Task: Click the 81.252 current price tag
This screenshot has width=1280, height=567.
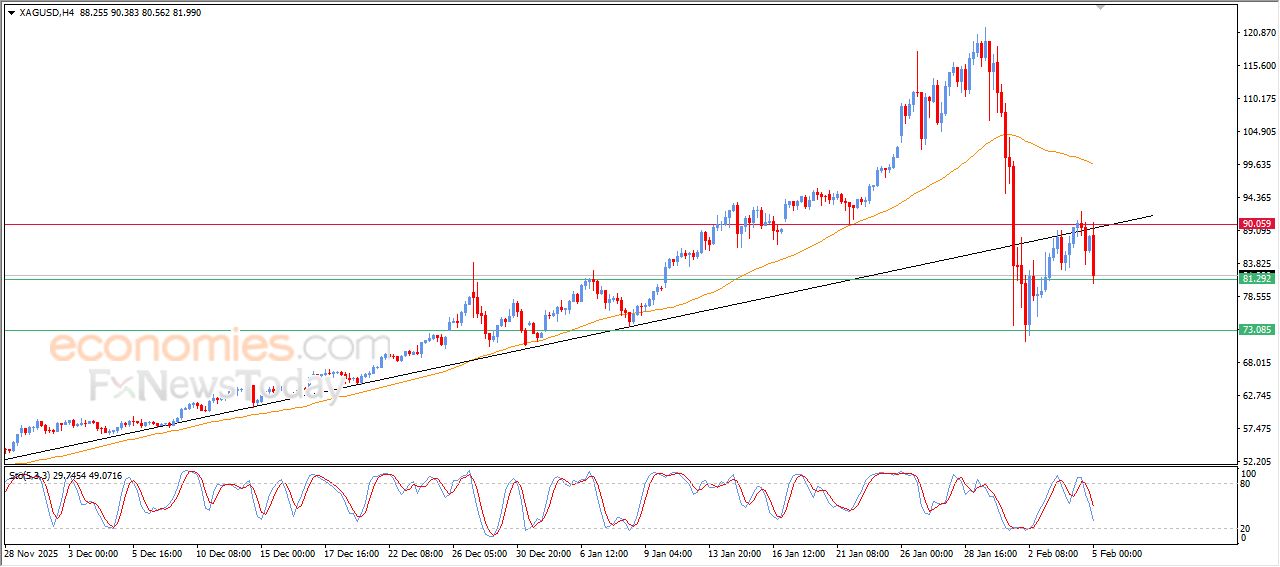Action: click(1255, 278)
